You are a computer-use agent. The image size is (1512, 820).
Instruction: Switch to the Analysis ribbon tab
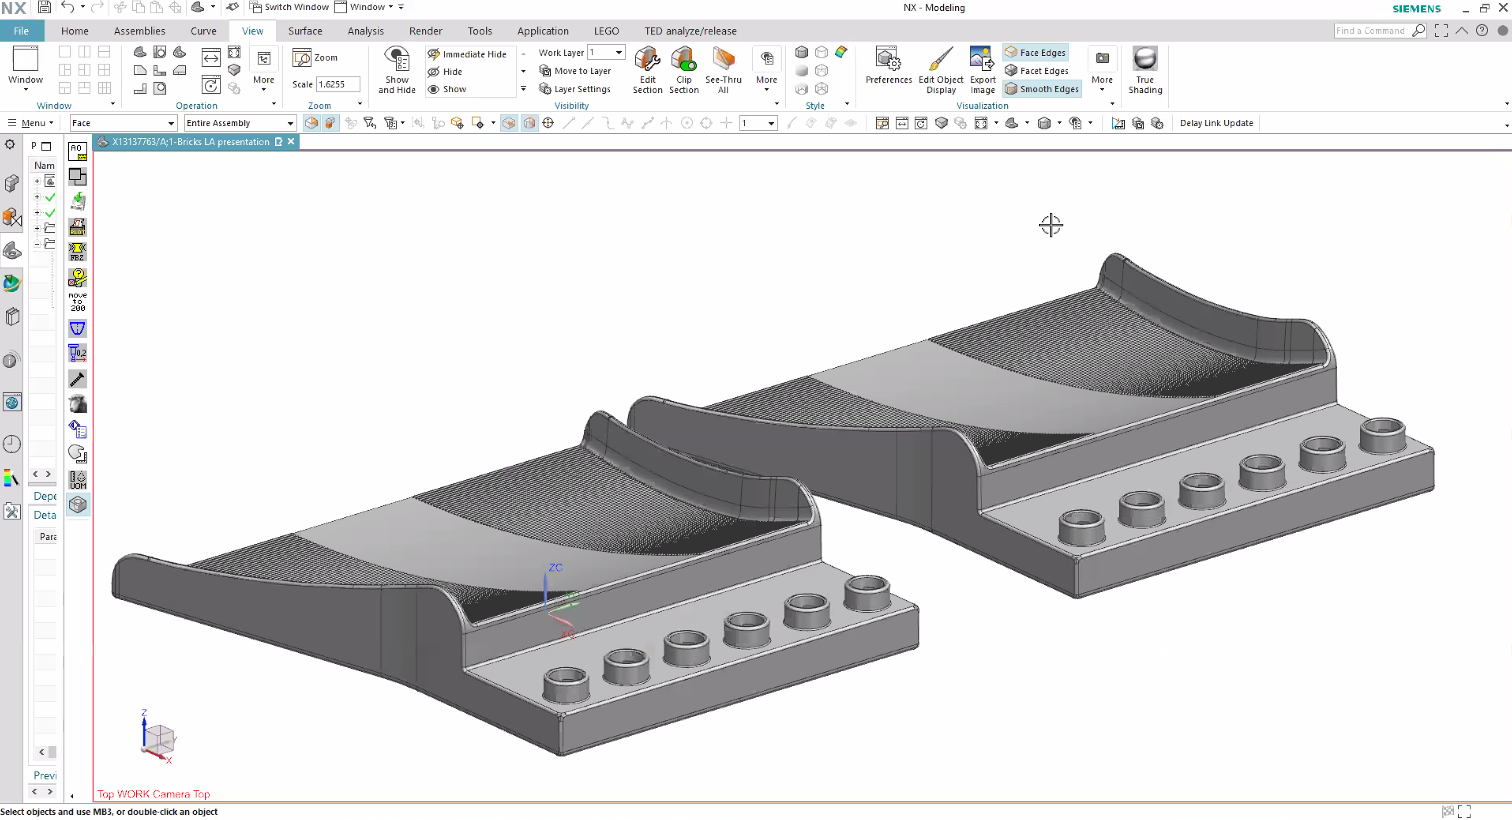click(x=366, y=31)
